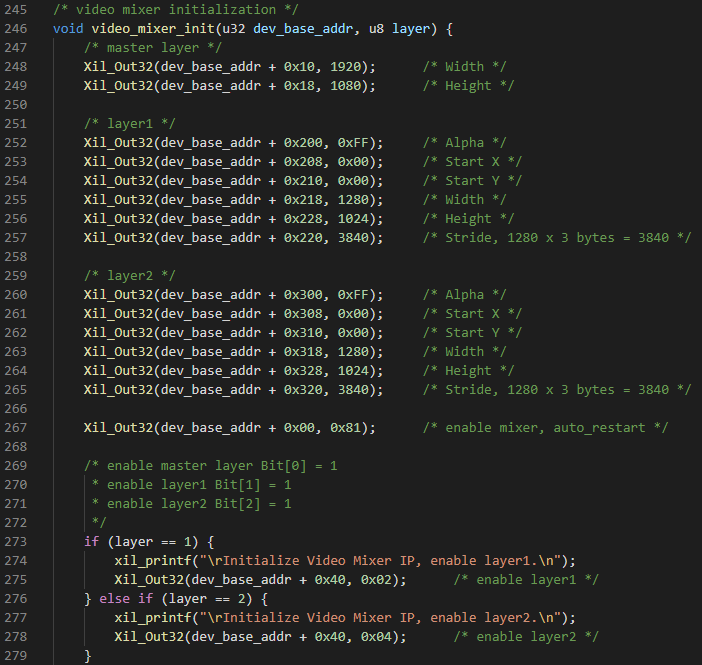702x665 pixels.
Task: Click the 0x300 offset on line 260
Action: click(303, 295)
